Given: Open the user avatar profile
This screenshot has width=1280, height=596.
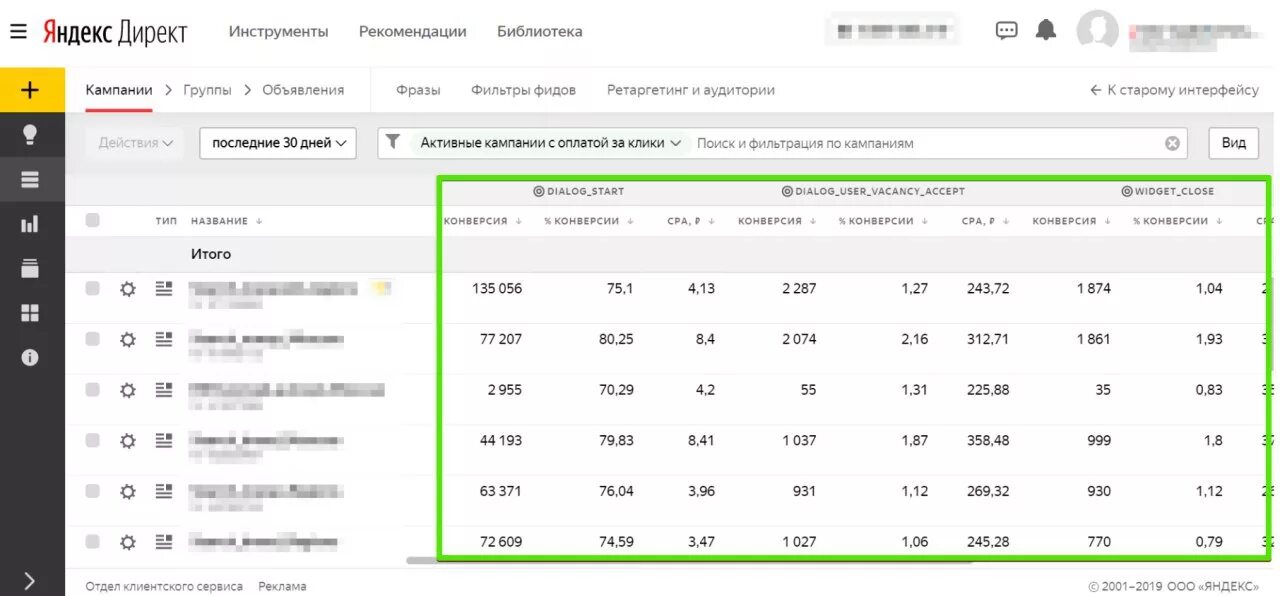Looking at the screenshot, I should pyautogui.click(x=1097, y=31).
